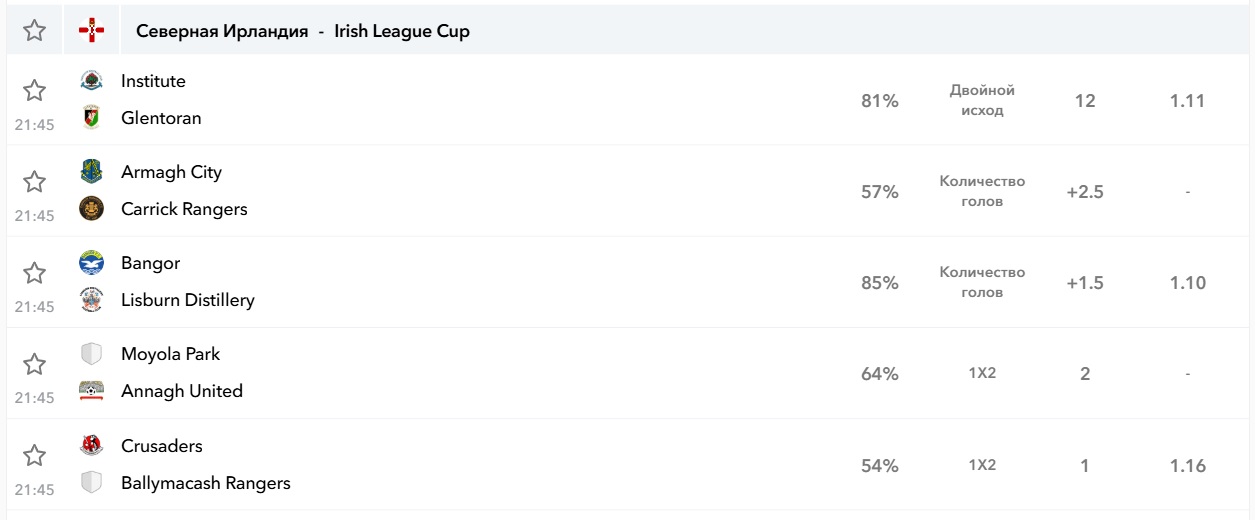Add Bangor vs Lisburn Distillery to favorites
This screenshot has width=1255, height=520.
[x=35, y=273]
